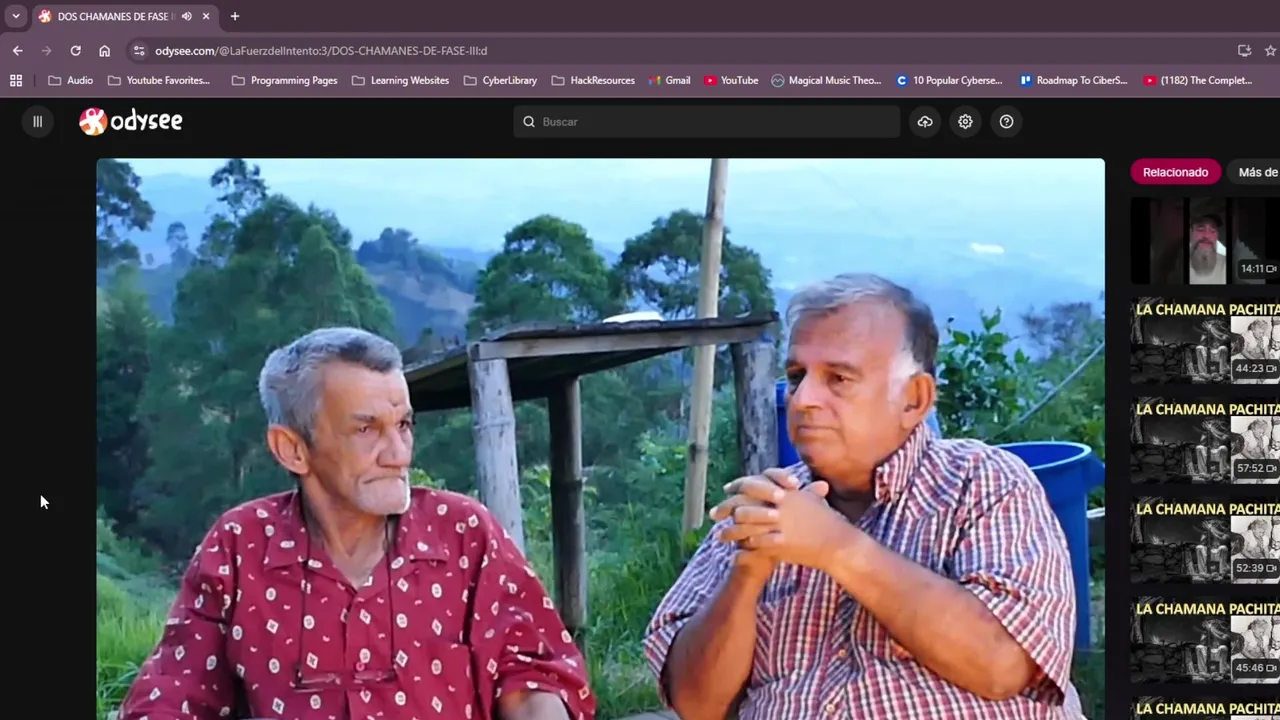Open the tab search dropdown arrow
This screenshot has height=720, width=1280.
point(15,16)
